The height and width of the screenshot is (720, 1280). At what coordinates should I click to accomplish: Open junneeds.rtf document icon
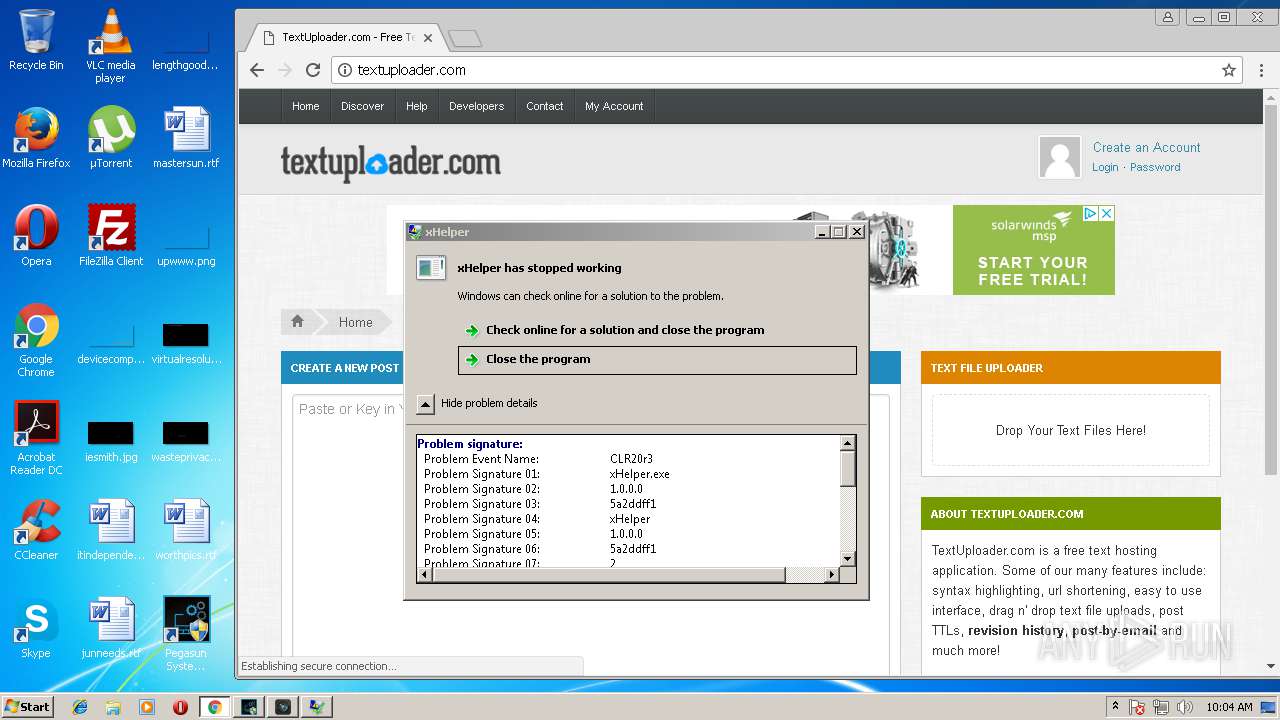coord(110,628)
